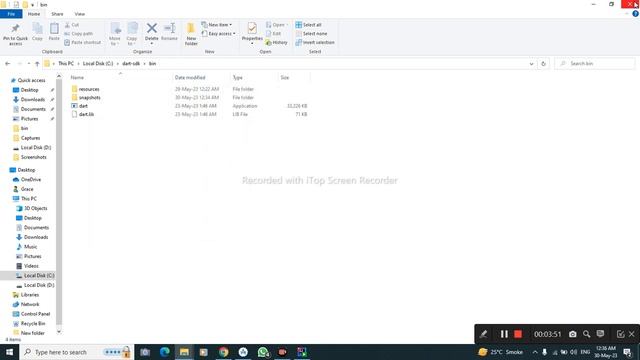Click the Copy ribbon icon
This screenshot has width=640, height=360.
(x=37, y=29)
